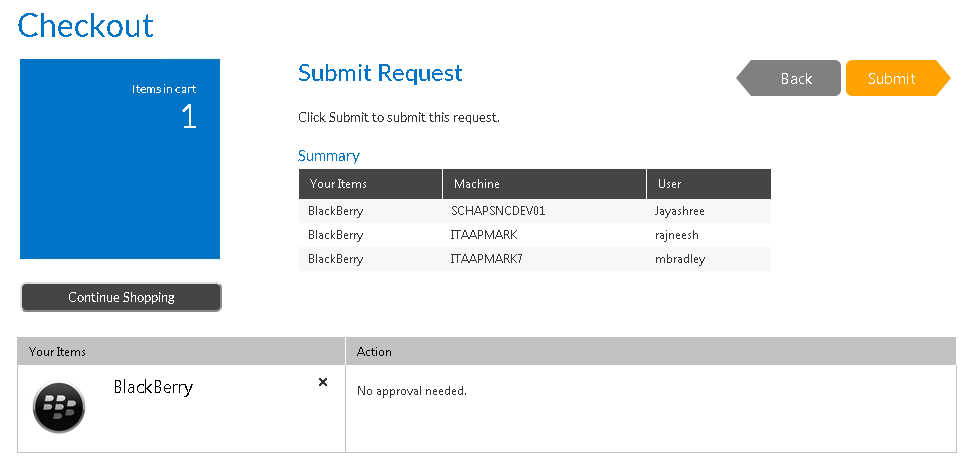Remove BlackBerry from the cart with the X
This screenshot has height=458, width=961.
pyautogui.click(x=323, y=382)
